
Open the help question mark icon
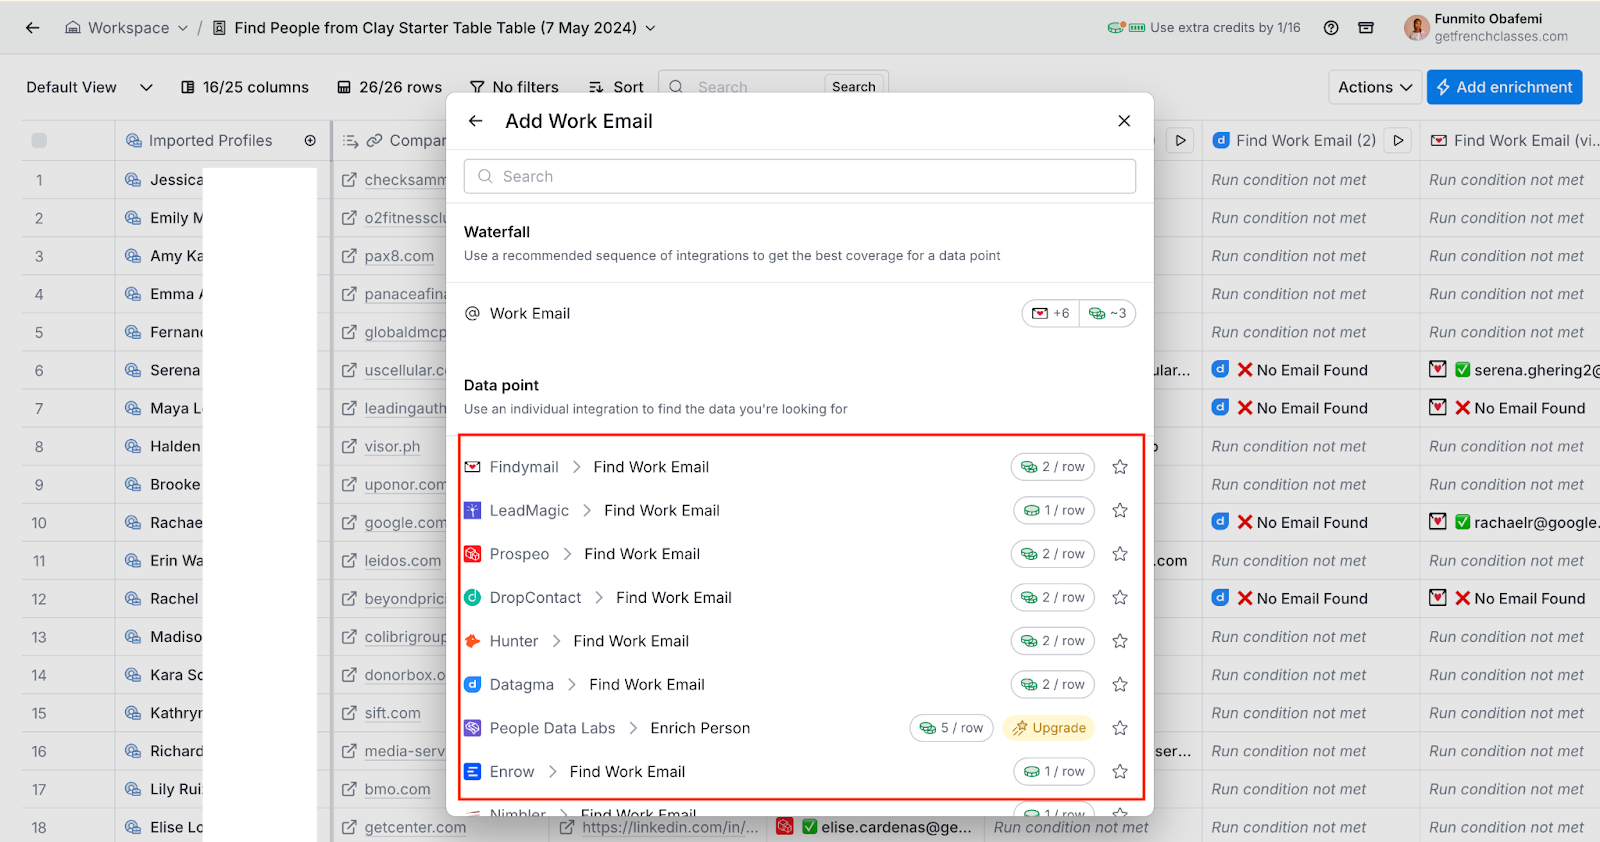(x=1331, y=28)
